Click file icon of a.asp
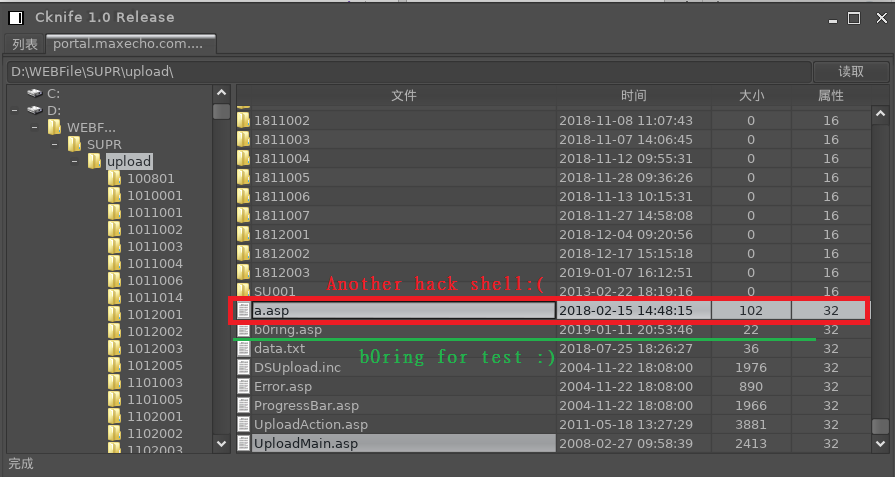The width and height of the screenshot is (895, 477). pyautogui.click(x=244, y=310)
